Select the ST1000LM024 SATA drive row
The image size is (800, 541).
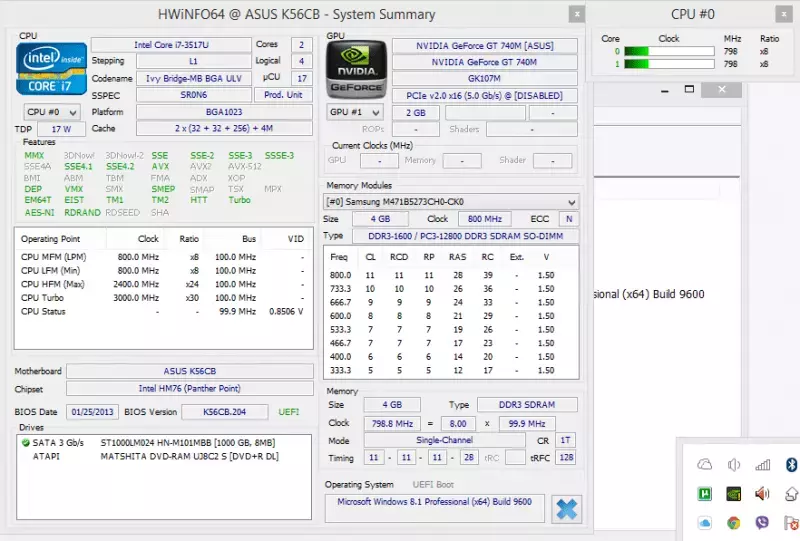click(163, 442)
